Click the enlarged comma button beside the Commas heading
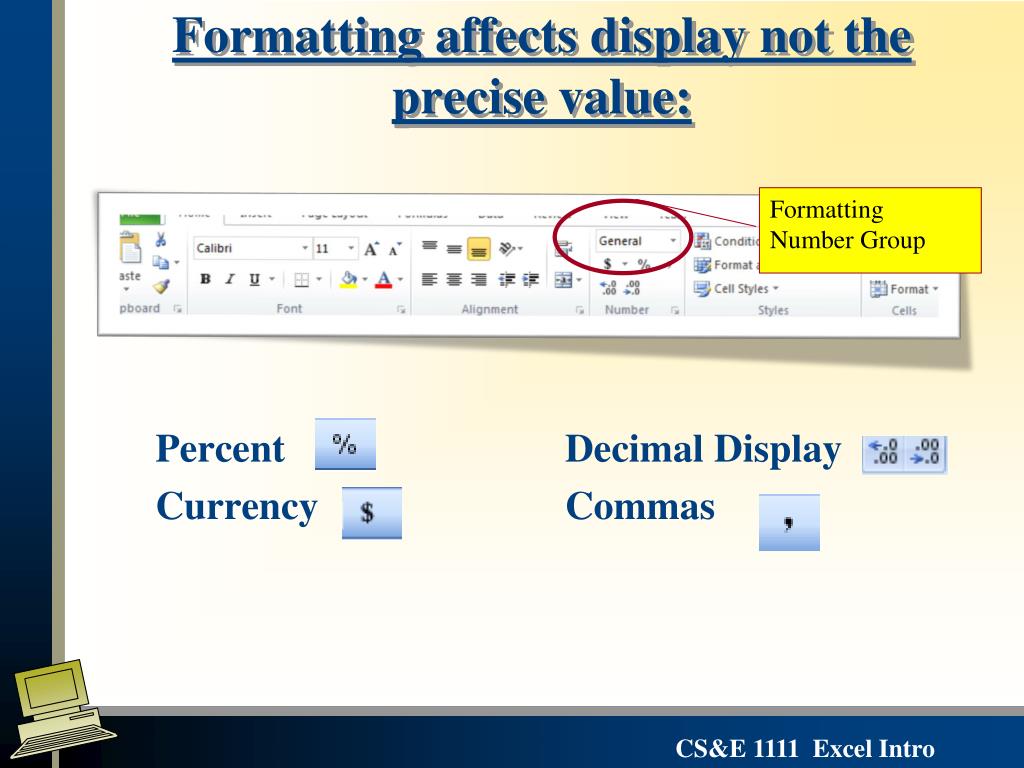This screenshot has width=1024, height=768. pos(789,522)
